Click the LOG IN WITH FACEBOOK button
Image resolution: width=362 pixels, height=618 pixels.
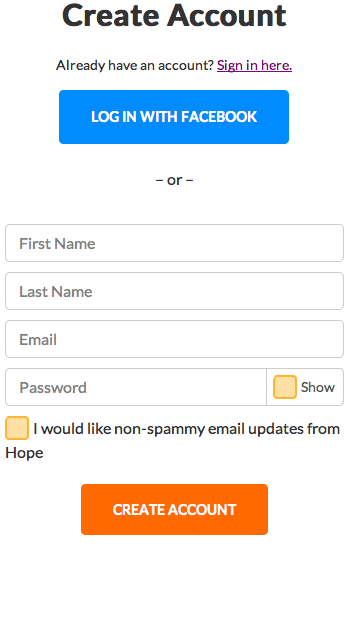coord(174,117)
